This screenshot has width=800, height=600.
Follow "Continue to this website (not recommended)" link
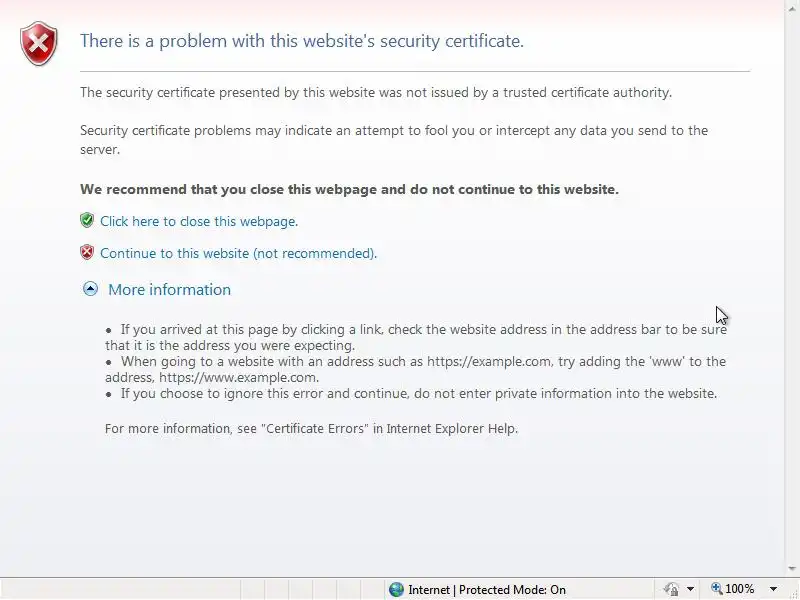point(238,253)
